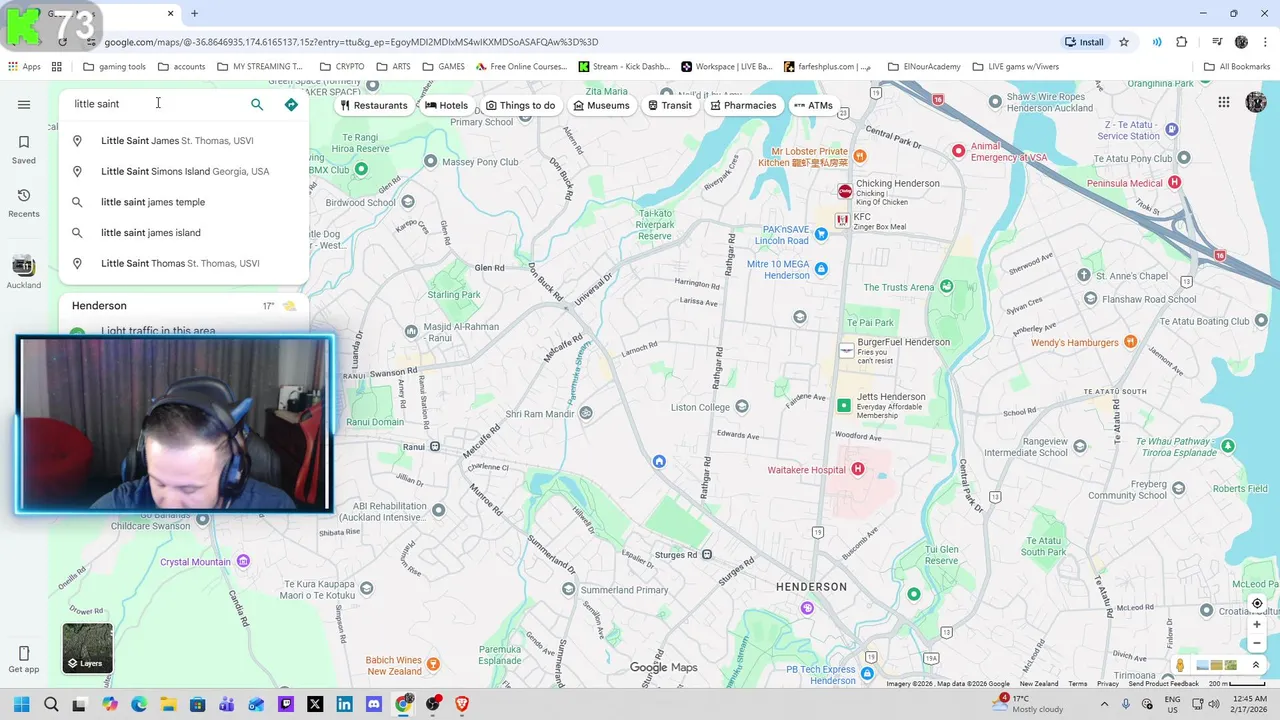Open Free Online Courses bookmark
Viewport: 1280px width, 720px height.
coord(522,67)
